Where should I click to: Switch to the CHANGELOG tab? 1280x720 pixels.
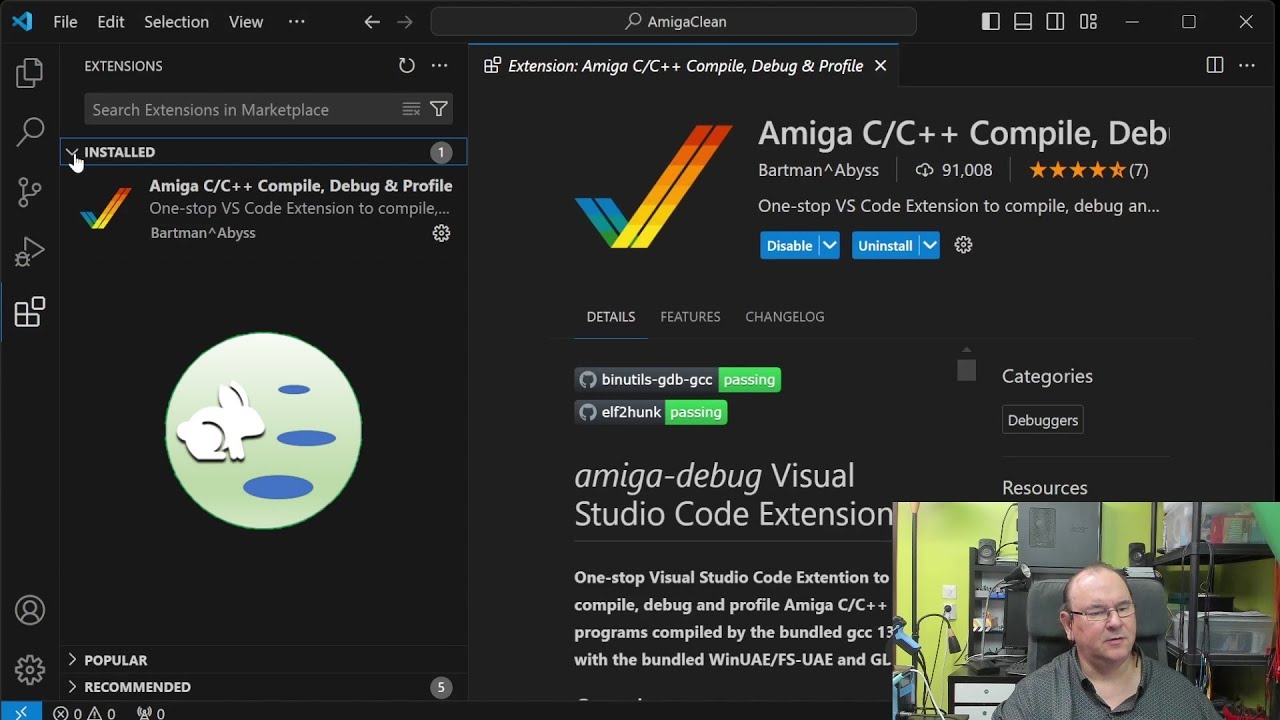tap(785, 316)
